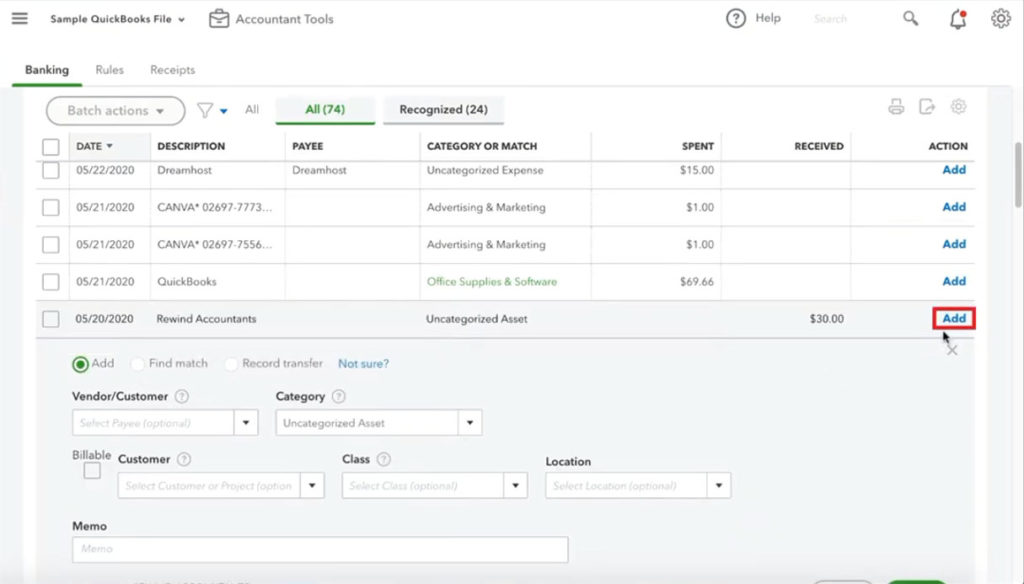The image size is (1024, 584).
Task: Check the select-all checkbox in the table header
Action: pyautogui.click(x=51, y=146)
